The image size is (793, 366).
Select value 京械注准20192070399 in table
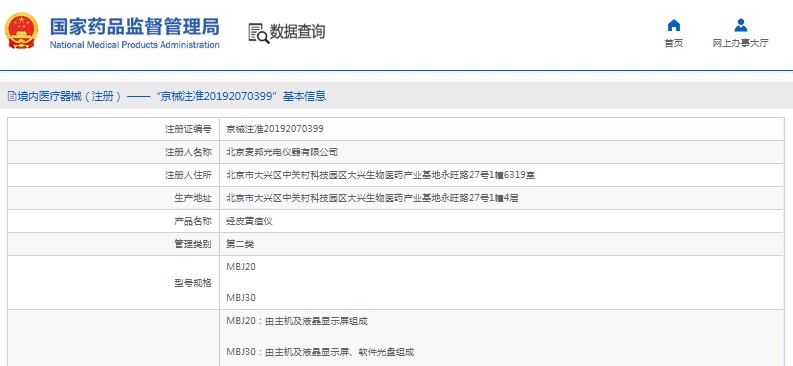275,129
